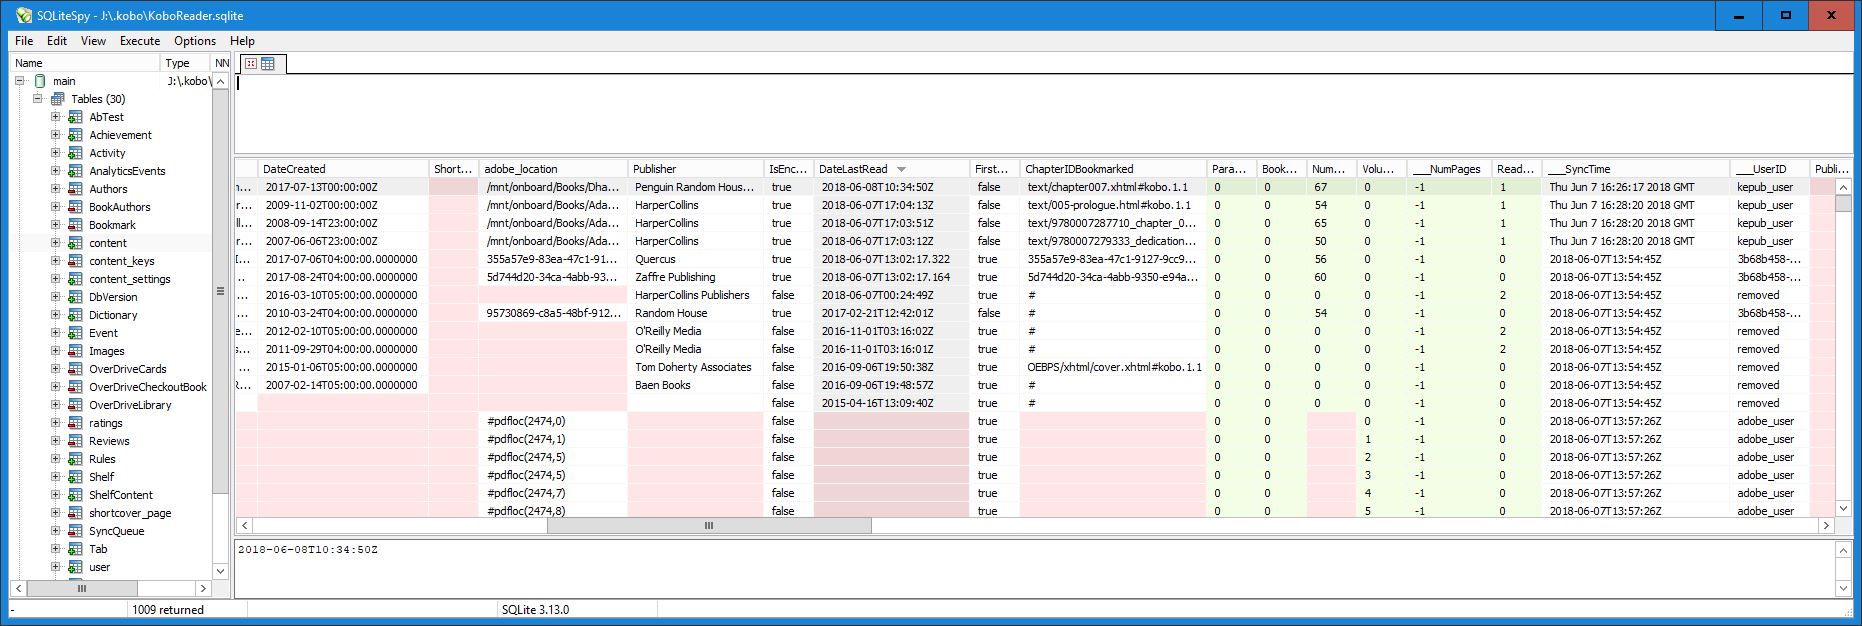Open the File menu
The image size is (1862, 626).
24,41
